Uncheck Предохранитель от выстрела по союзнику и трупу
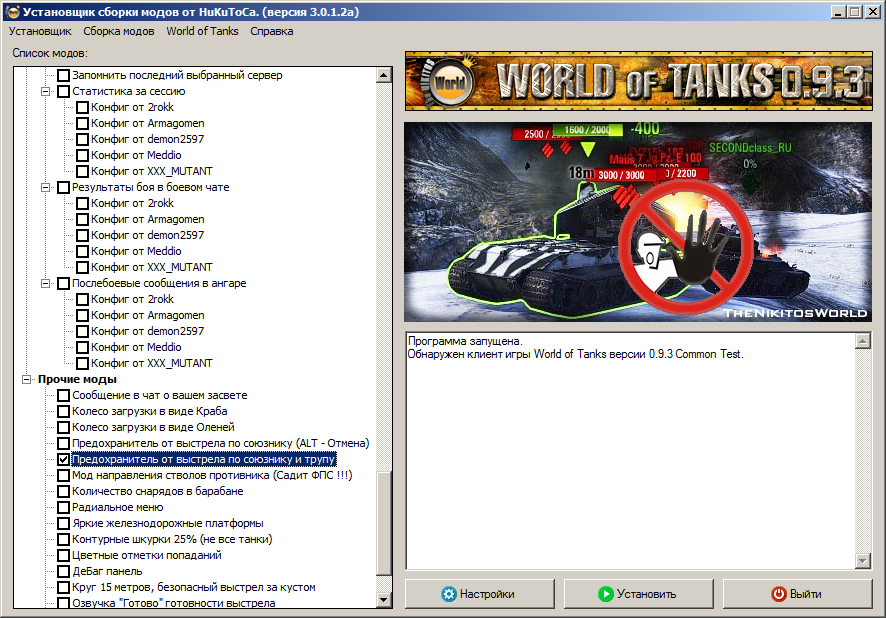Viewport: 886px width, 618px height. point(63,459)
